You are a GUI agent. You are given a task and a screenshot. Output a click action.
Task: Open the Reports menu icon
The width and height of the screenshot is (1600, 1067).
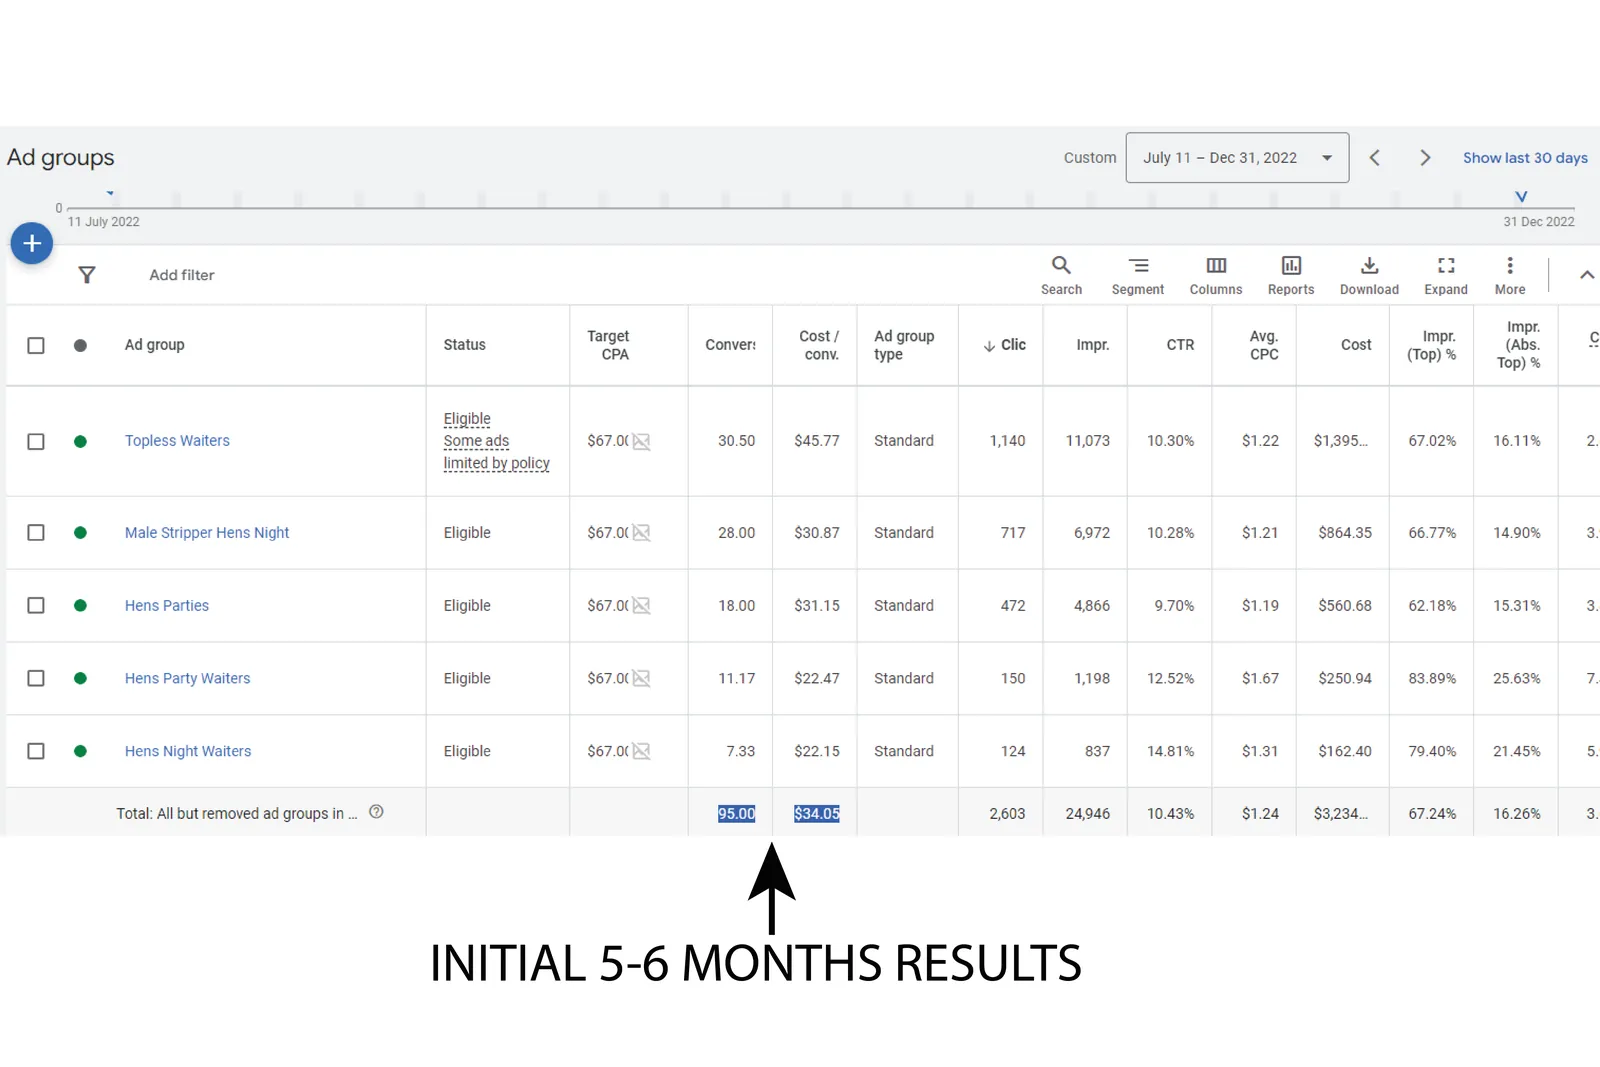[1291, 275]
